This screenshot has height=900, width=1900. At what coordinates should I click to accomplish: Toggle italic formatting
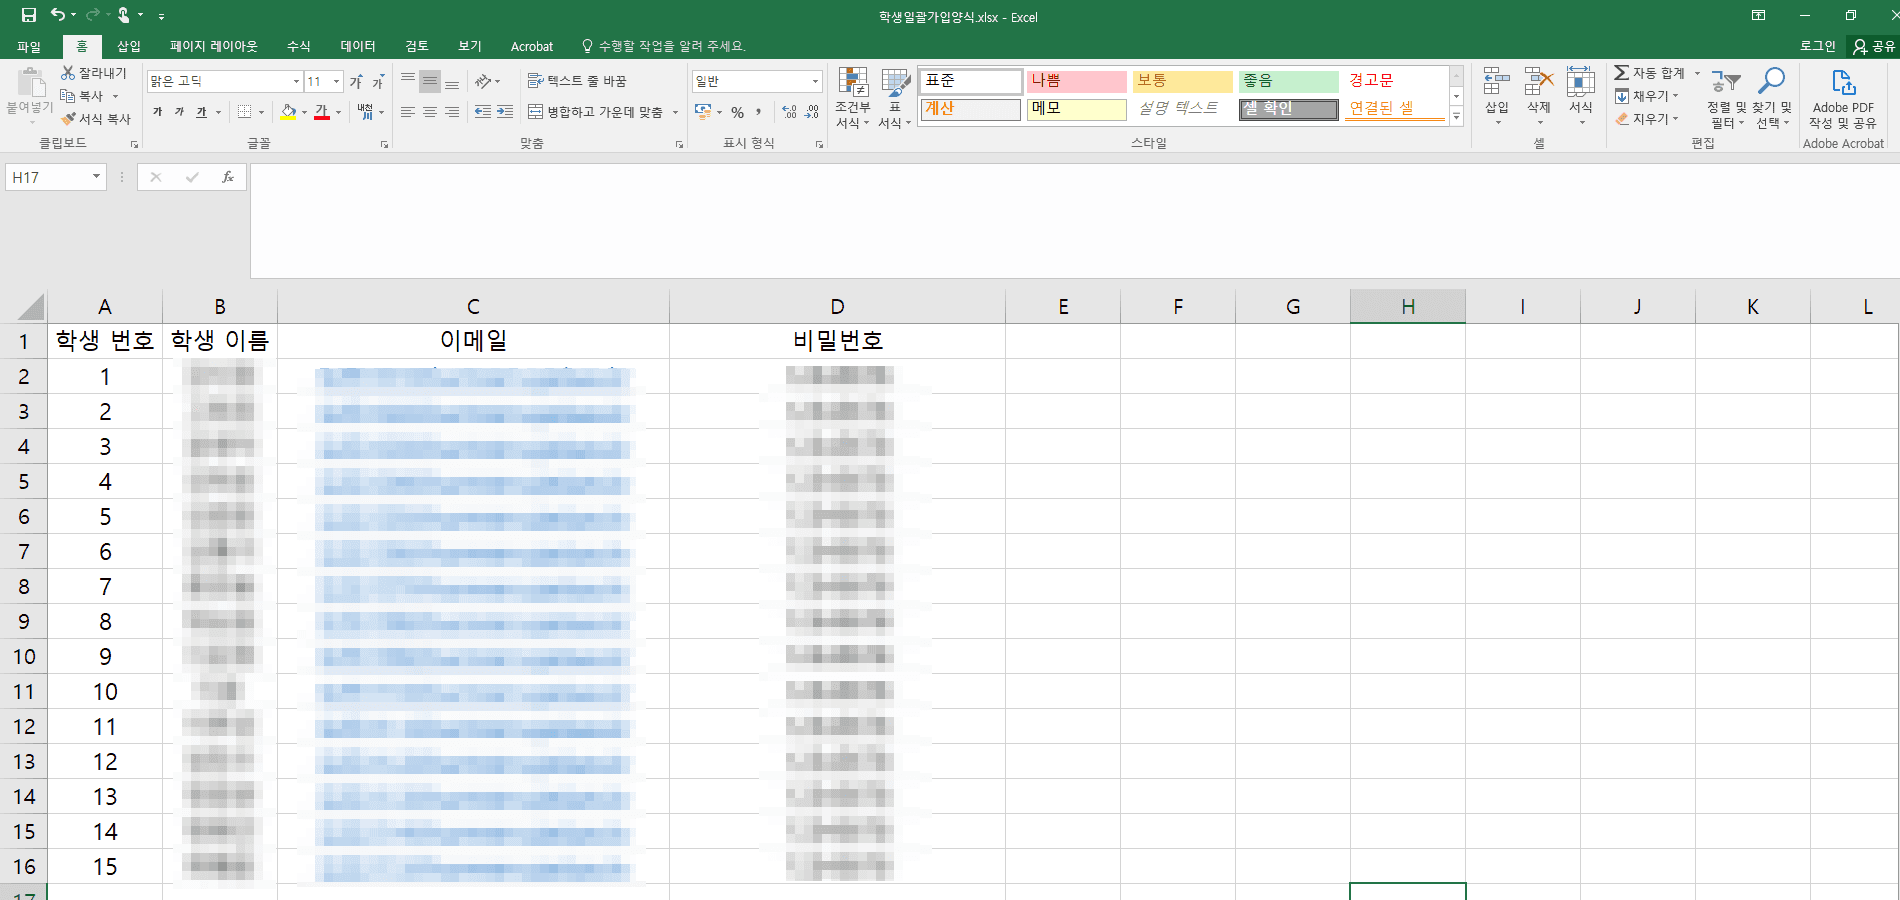[179, 112]
